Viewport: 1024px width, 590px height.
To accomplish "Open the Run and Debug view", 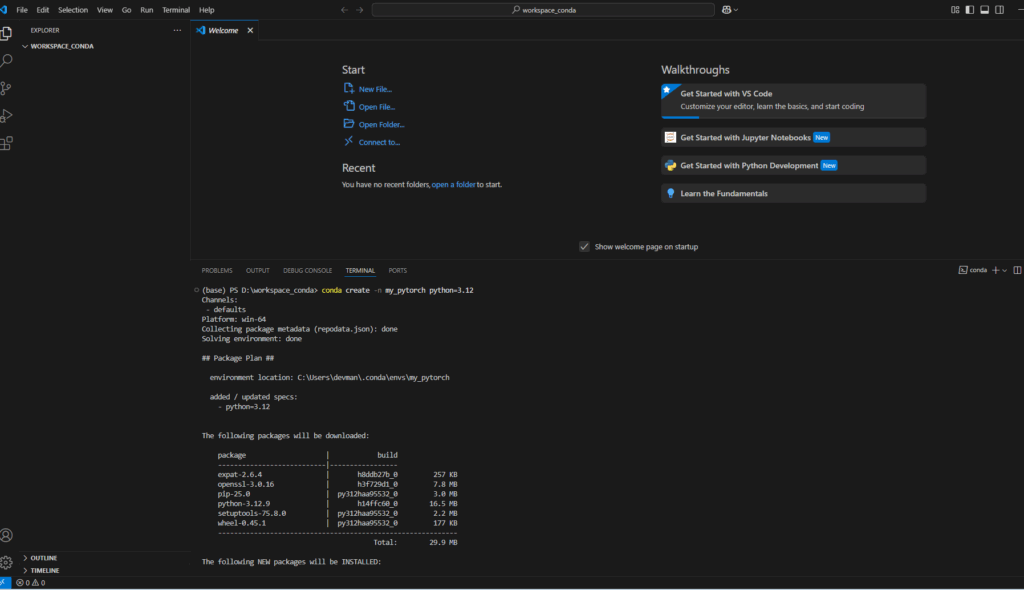I will click(x=7, y=116).
